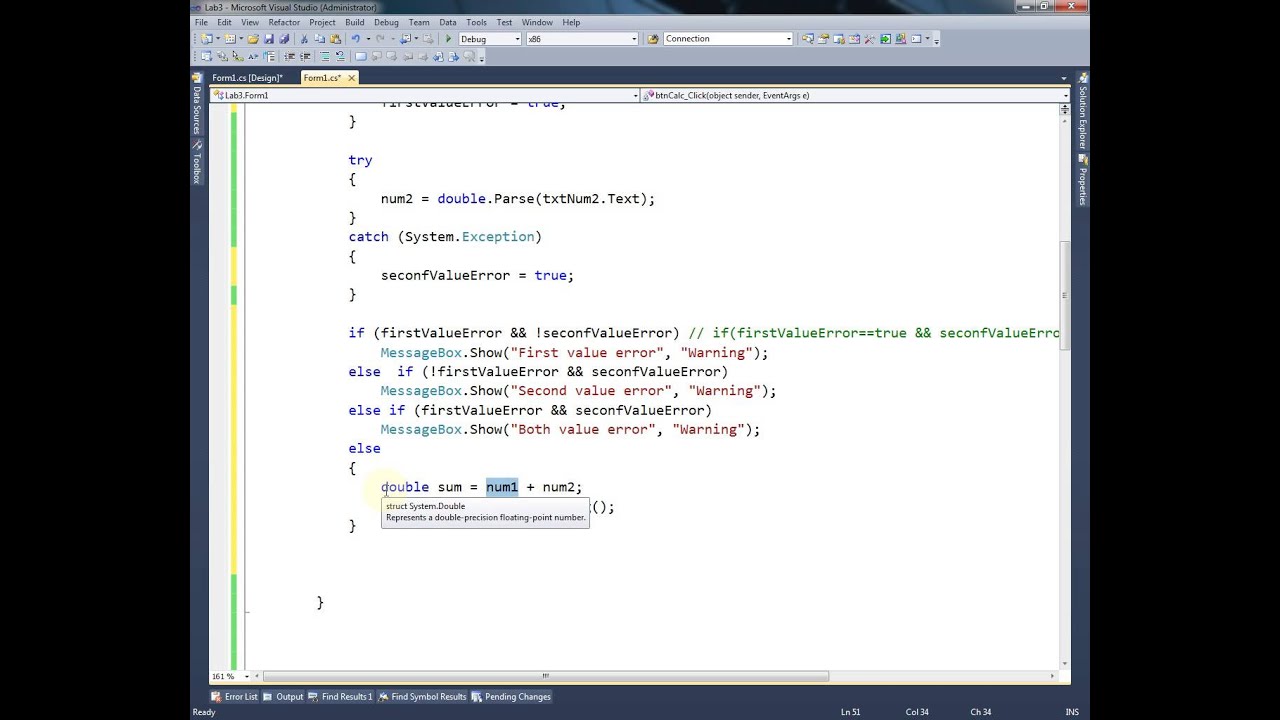Cut selection with the scissors icon
The image size is (1280, 720).
pos(304,39)
